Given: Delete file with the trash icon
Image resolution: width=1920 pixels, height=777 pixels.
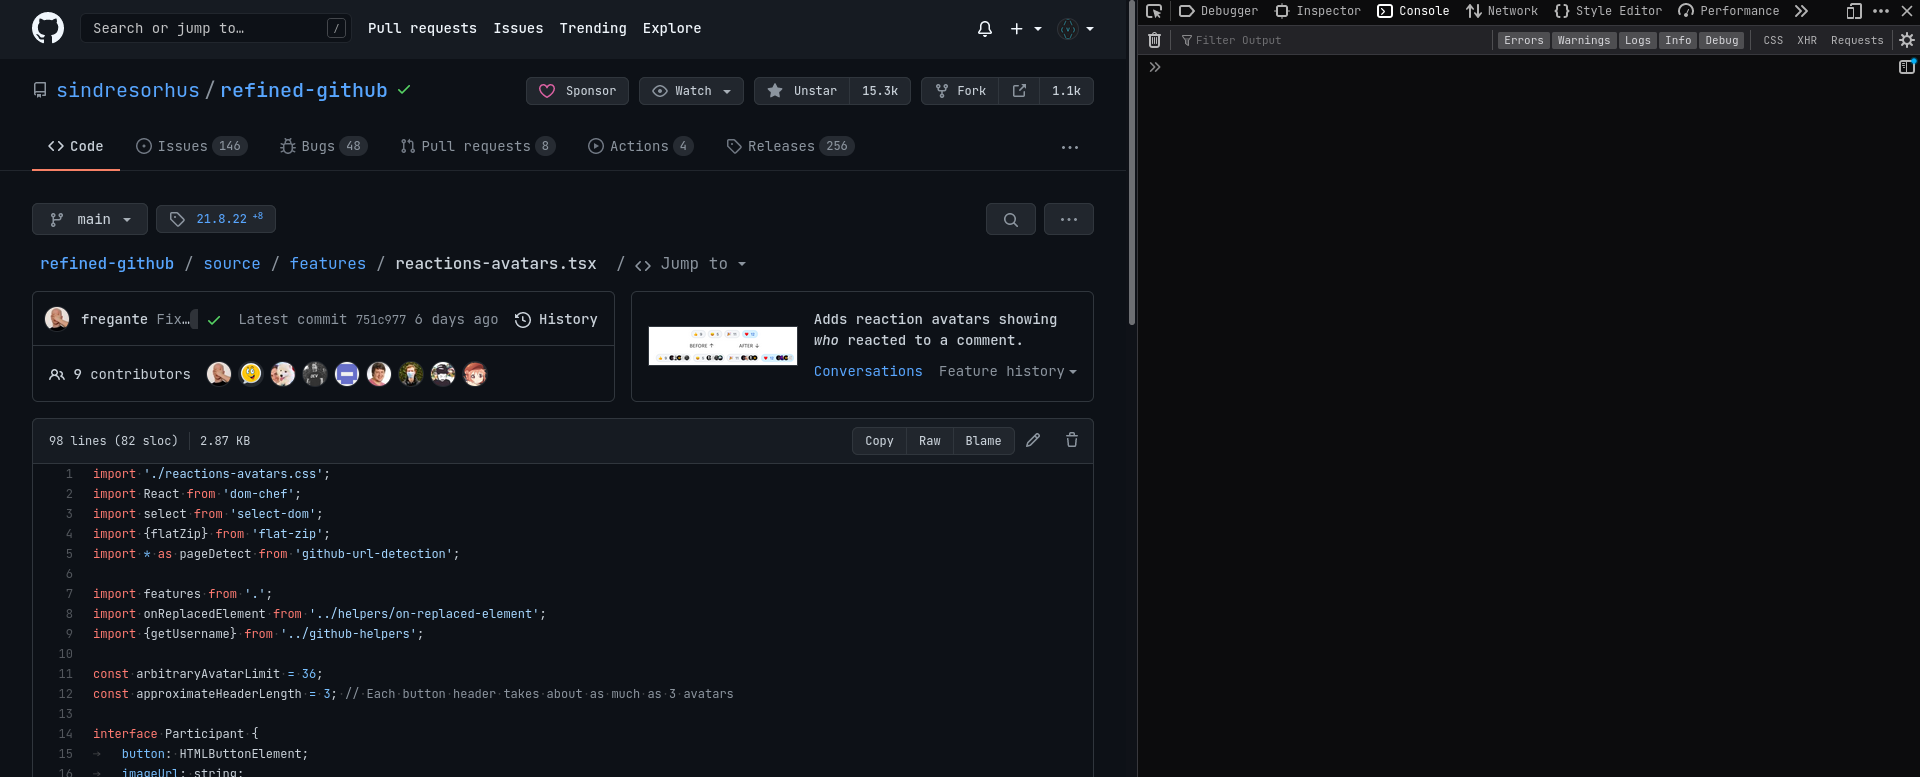Looking at the screenshot, I should (1072, 440).
